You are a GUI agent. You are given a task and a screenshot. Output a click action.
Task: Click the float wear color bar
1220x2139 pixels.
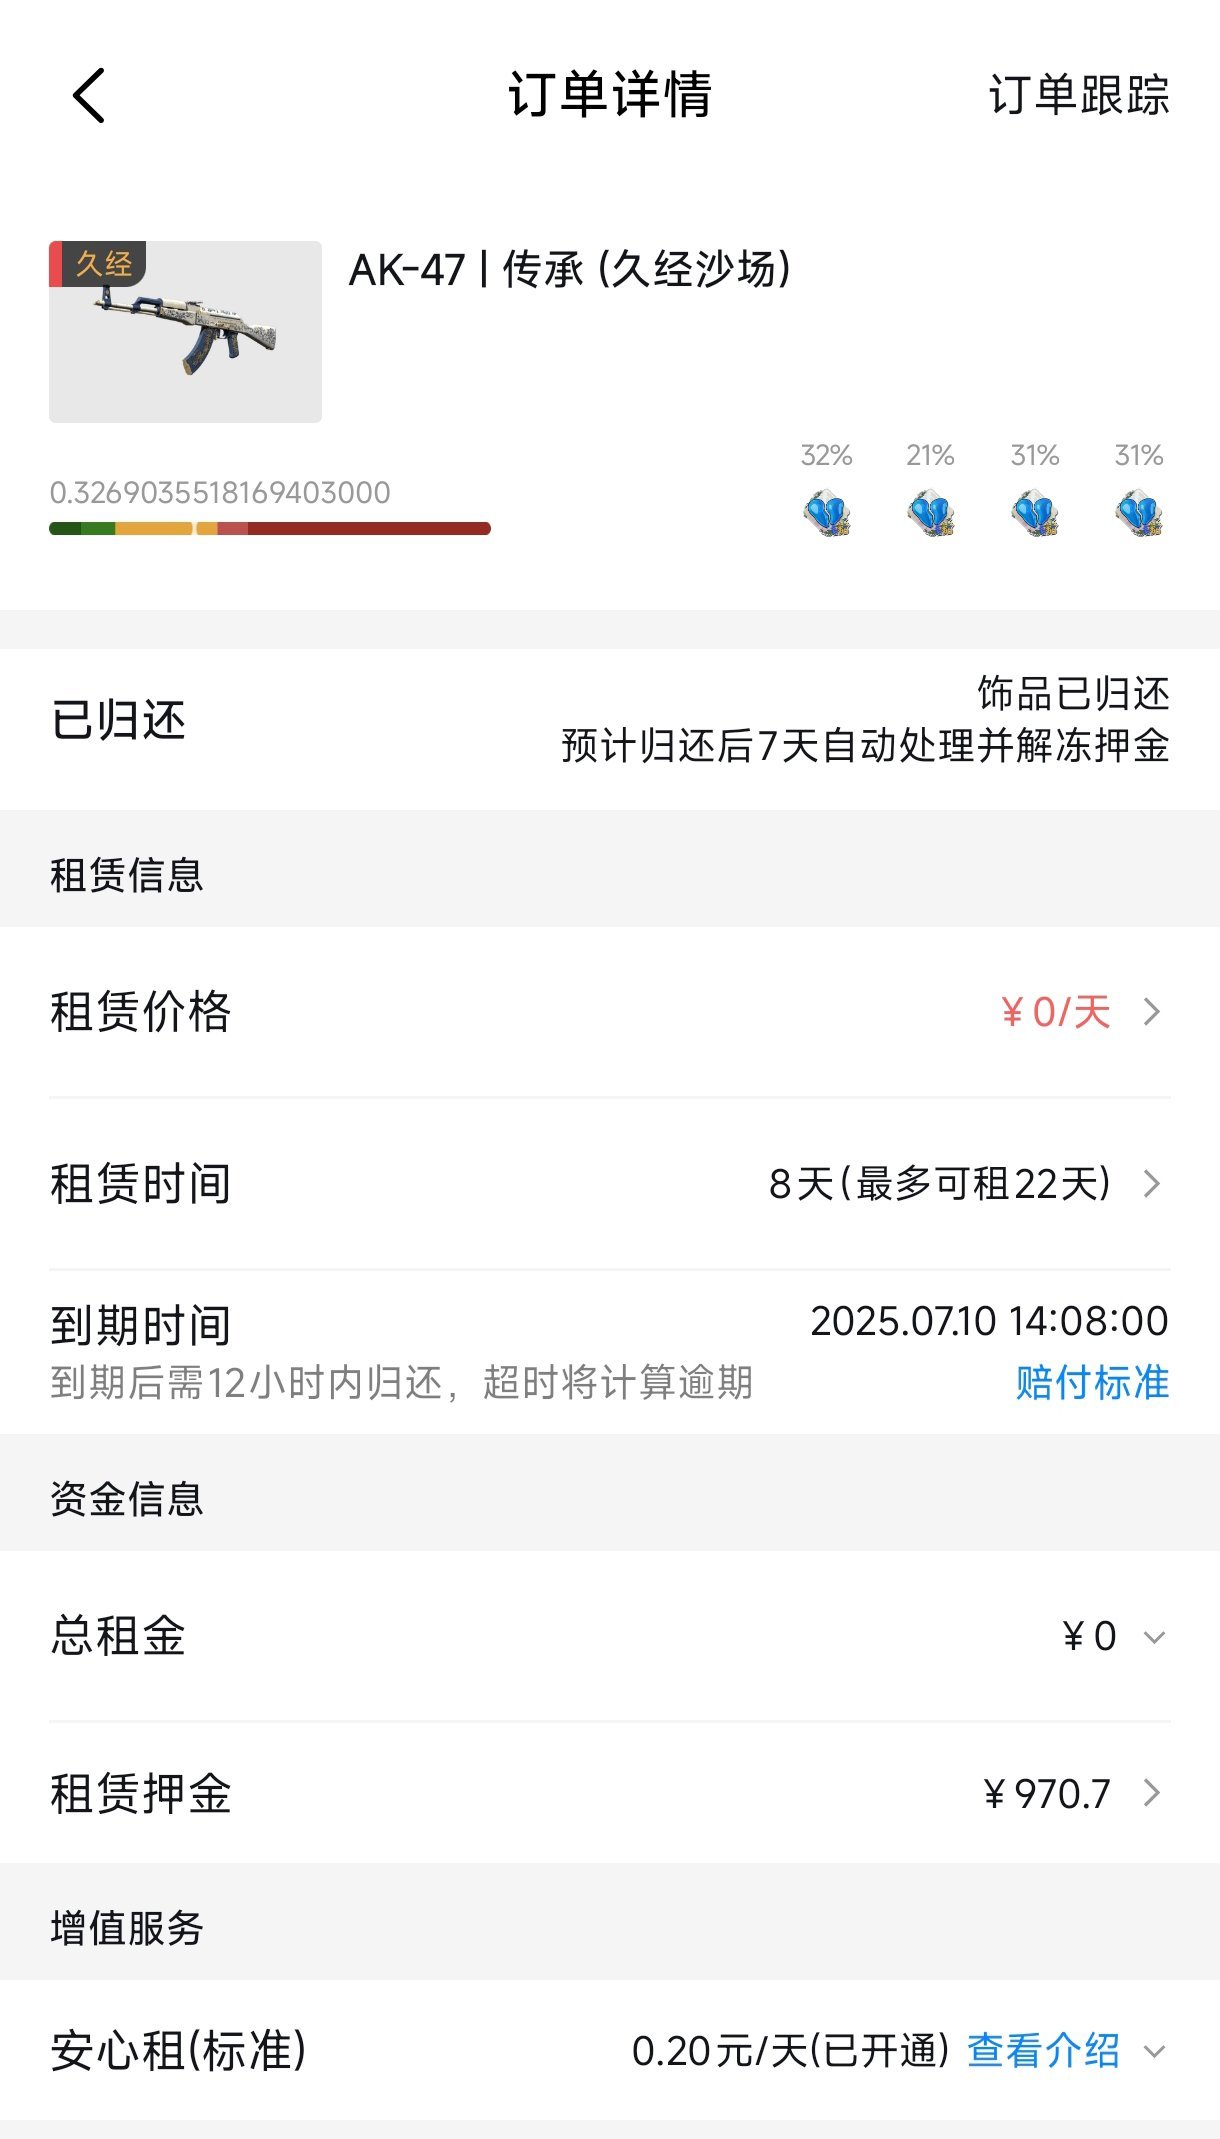point(269,528)
